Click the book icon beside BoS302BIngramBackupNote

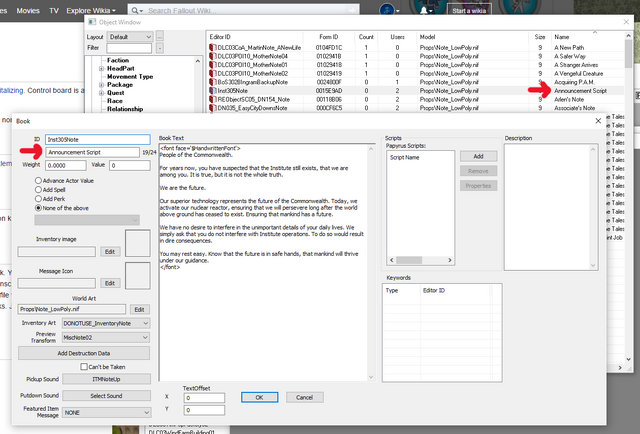(212, 82)
